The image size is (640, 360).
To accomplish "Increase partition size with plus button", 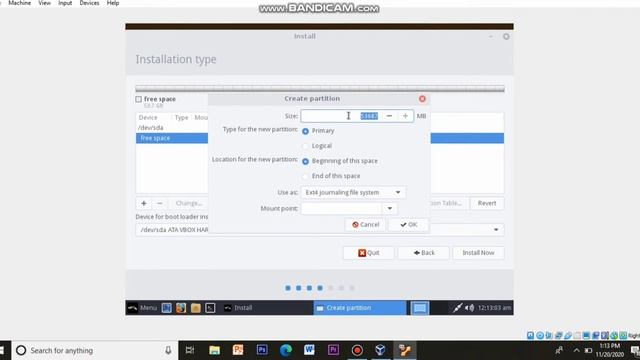I will point(405,116).
